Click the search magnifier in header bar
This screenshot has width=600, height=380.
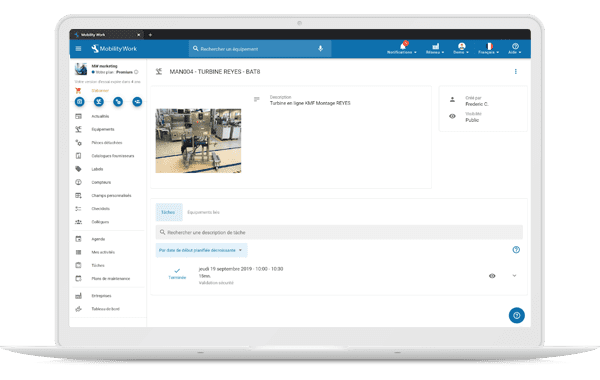coord(196,49)
